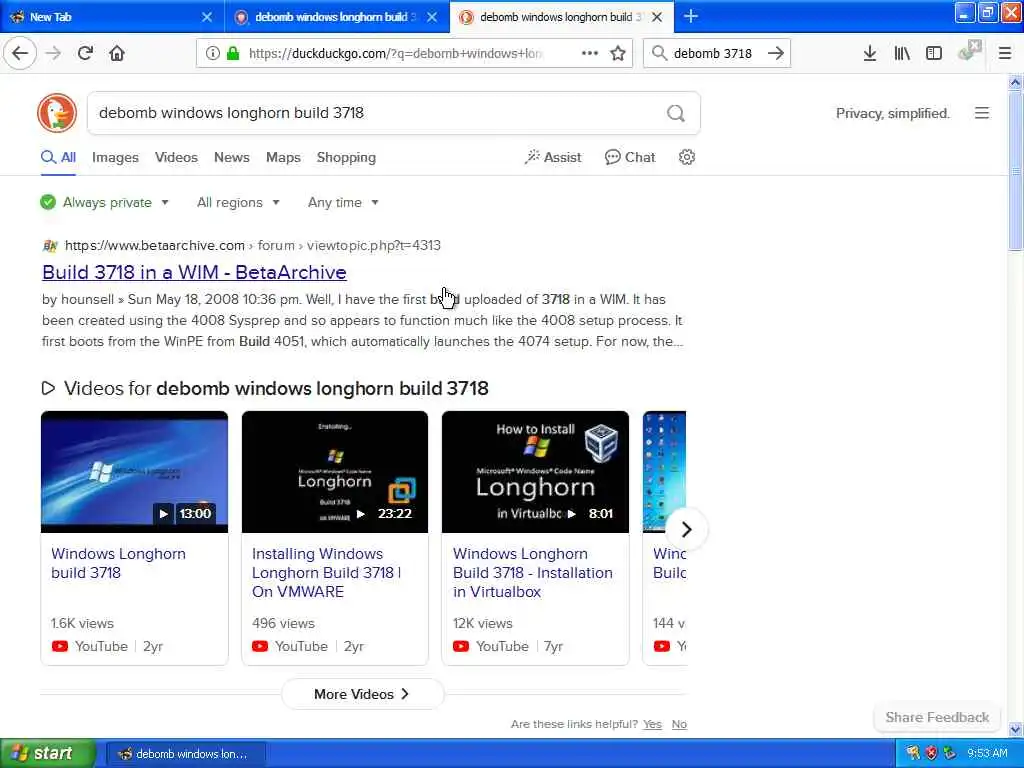Screen dimensions: 1024x768
Task: Click the Share Feedback button
Action: (937, 717)
